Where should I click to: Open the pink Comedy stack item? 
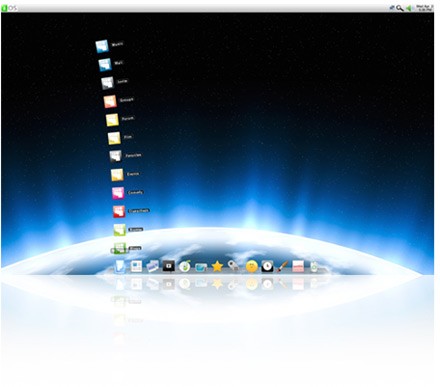[x=118, y=193]
